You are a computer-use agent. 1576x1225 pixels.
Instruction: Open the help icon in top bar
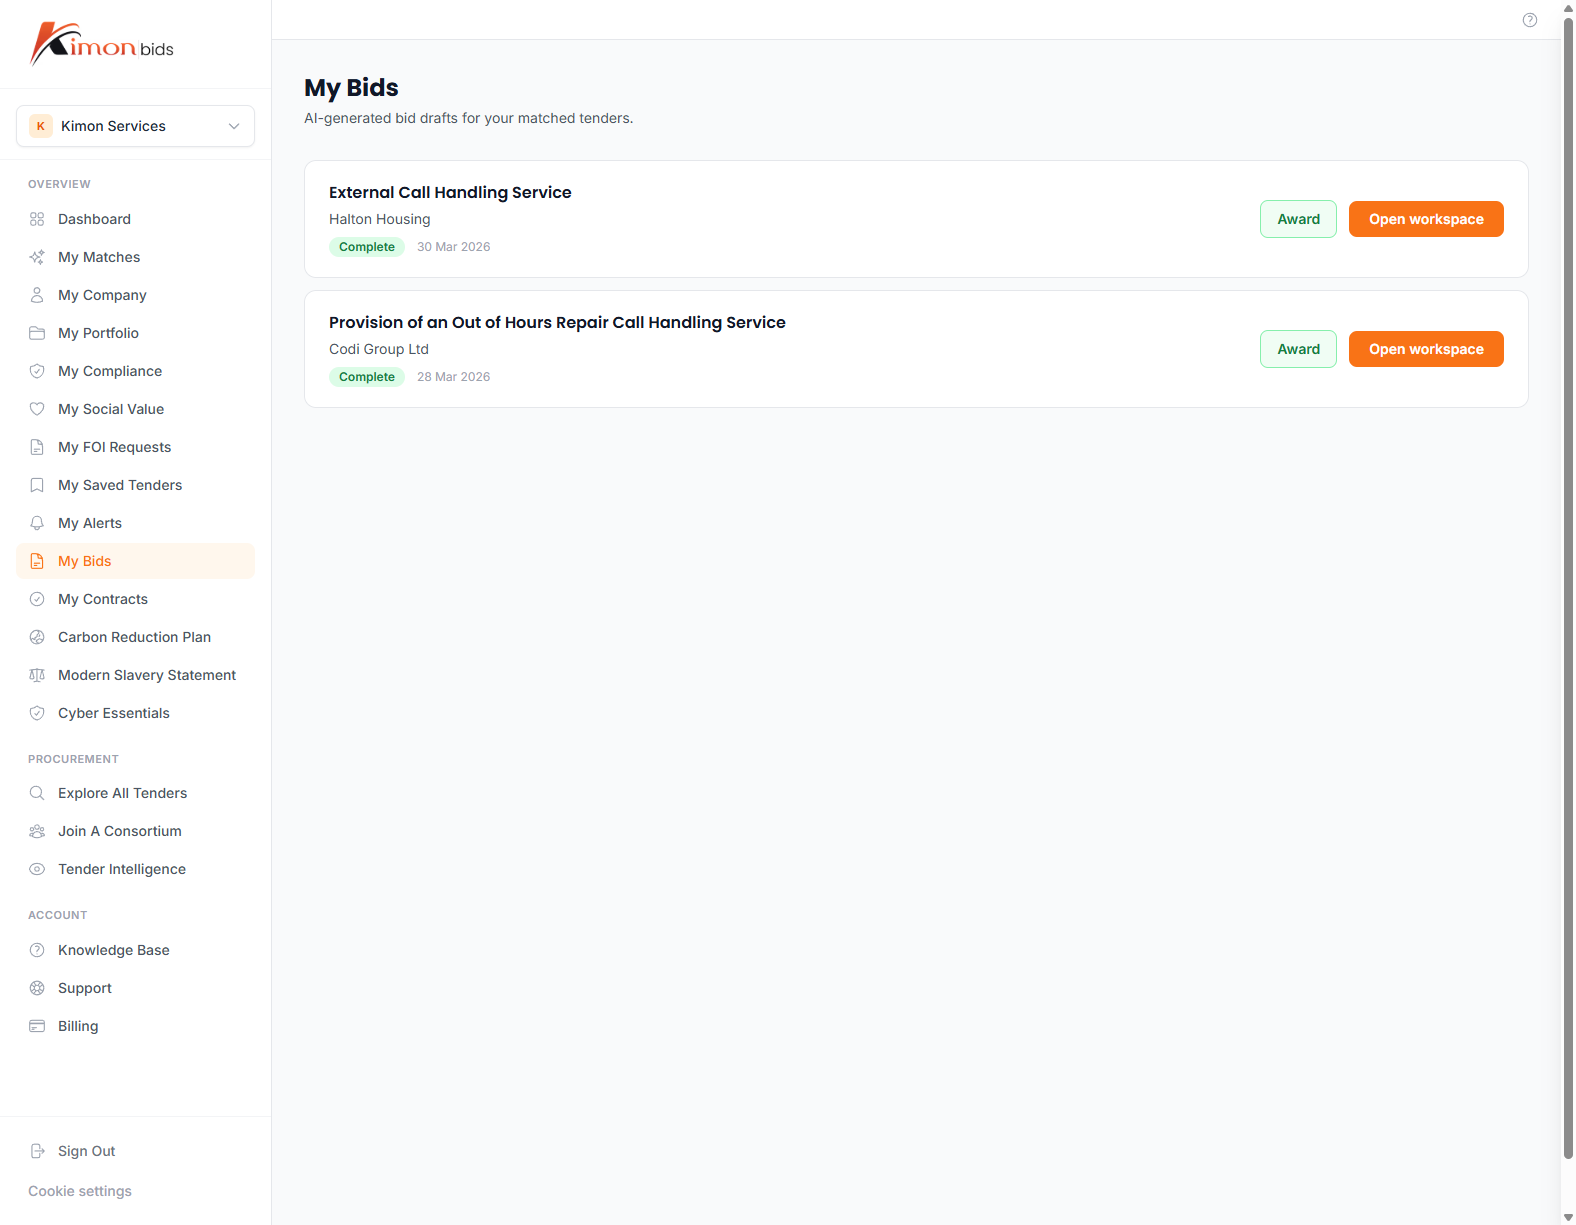coord(1530,20)
